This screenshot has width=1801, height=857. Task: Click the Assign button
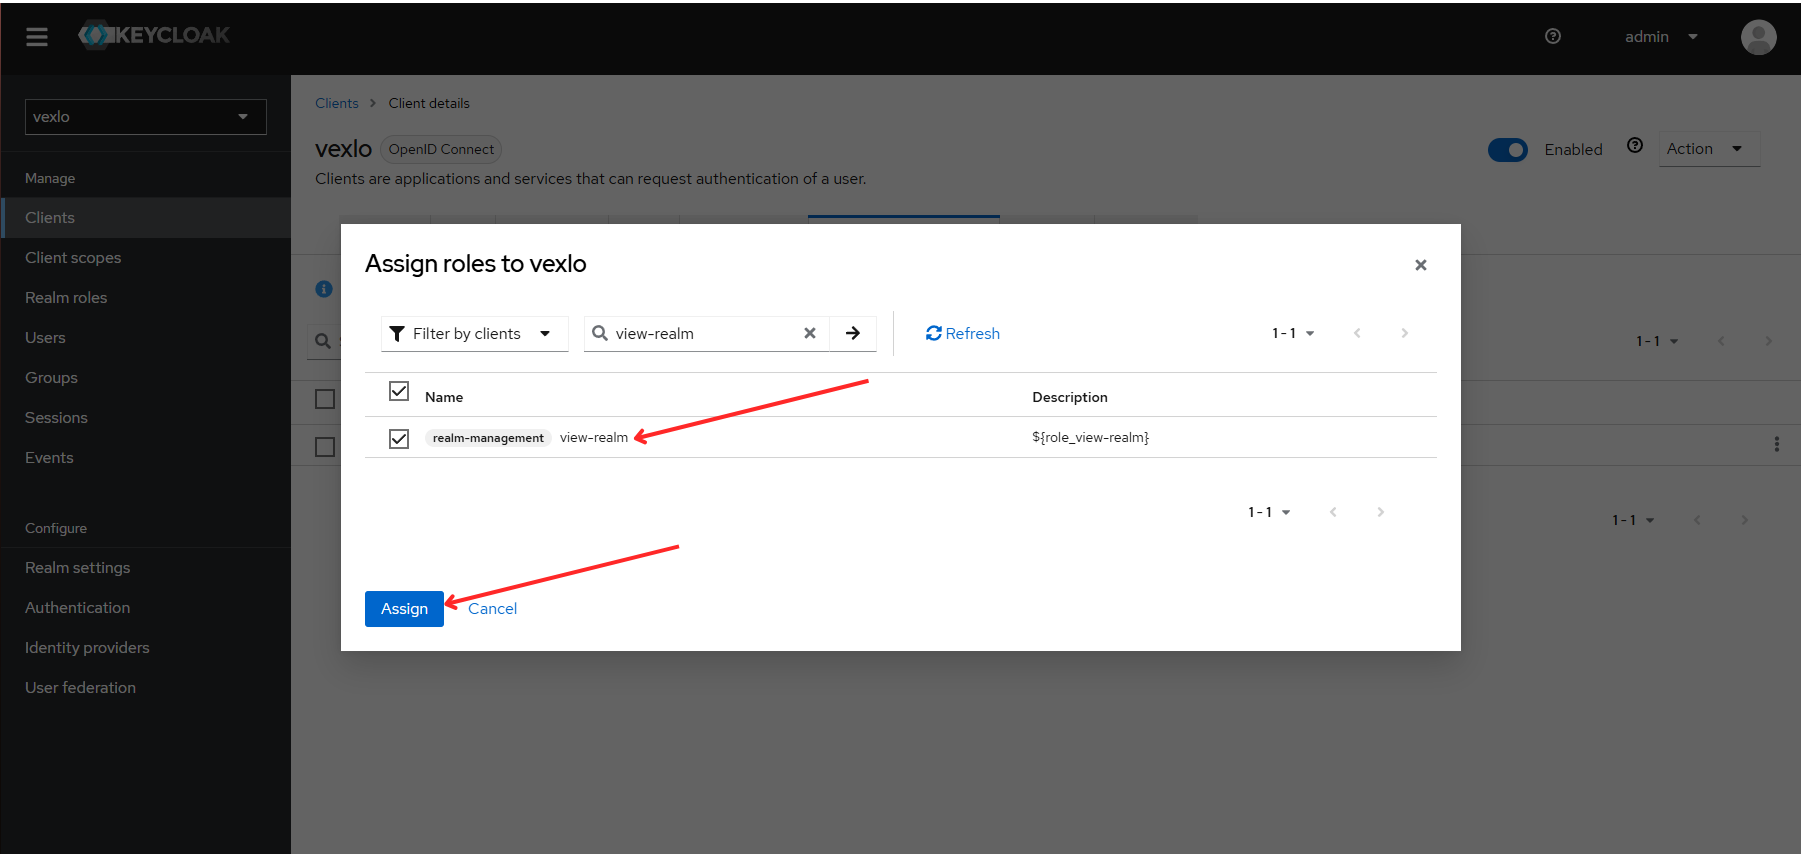(404, 609)
